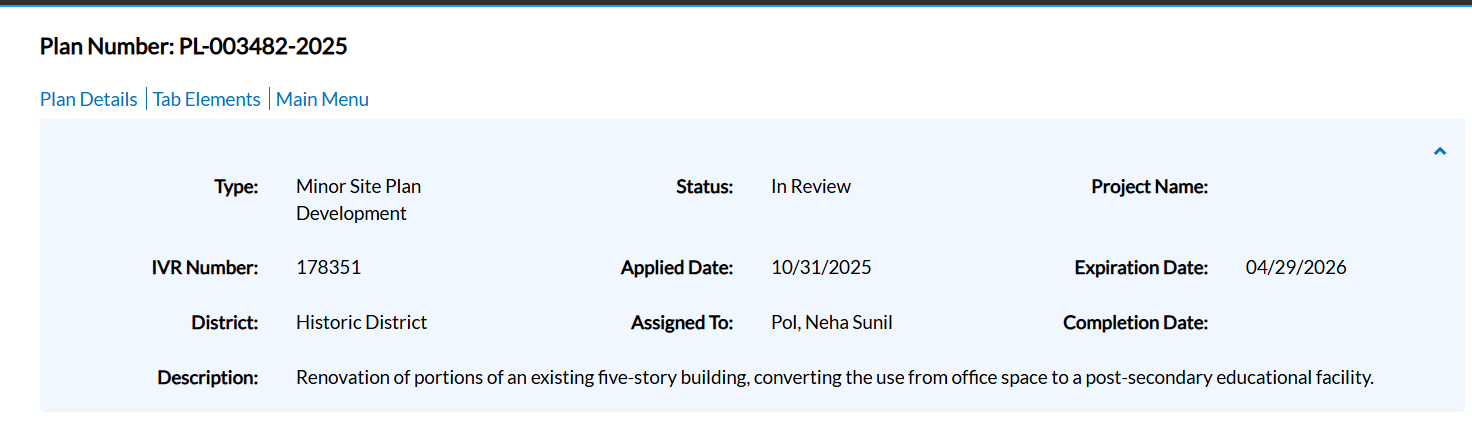Click the expiration date 04/29/2026
The height and width of the screenshot is (443, 1472).
(x=1295, y=267)
